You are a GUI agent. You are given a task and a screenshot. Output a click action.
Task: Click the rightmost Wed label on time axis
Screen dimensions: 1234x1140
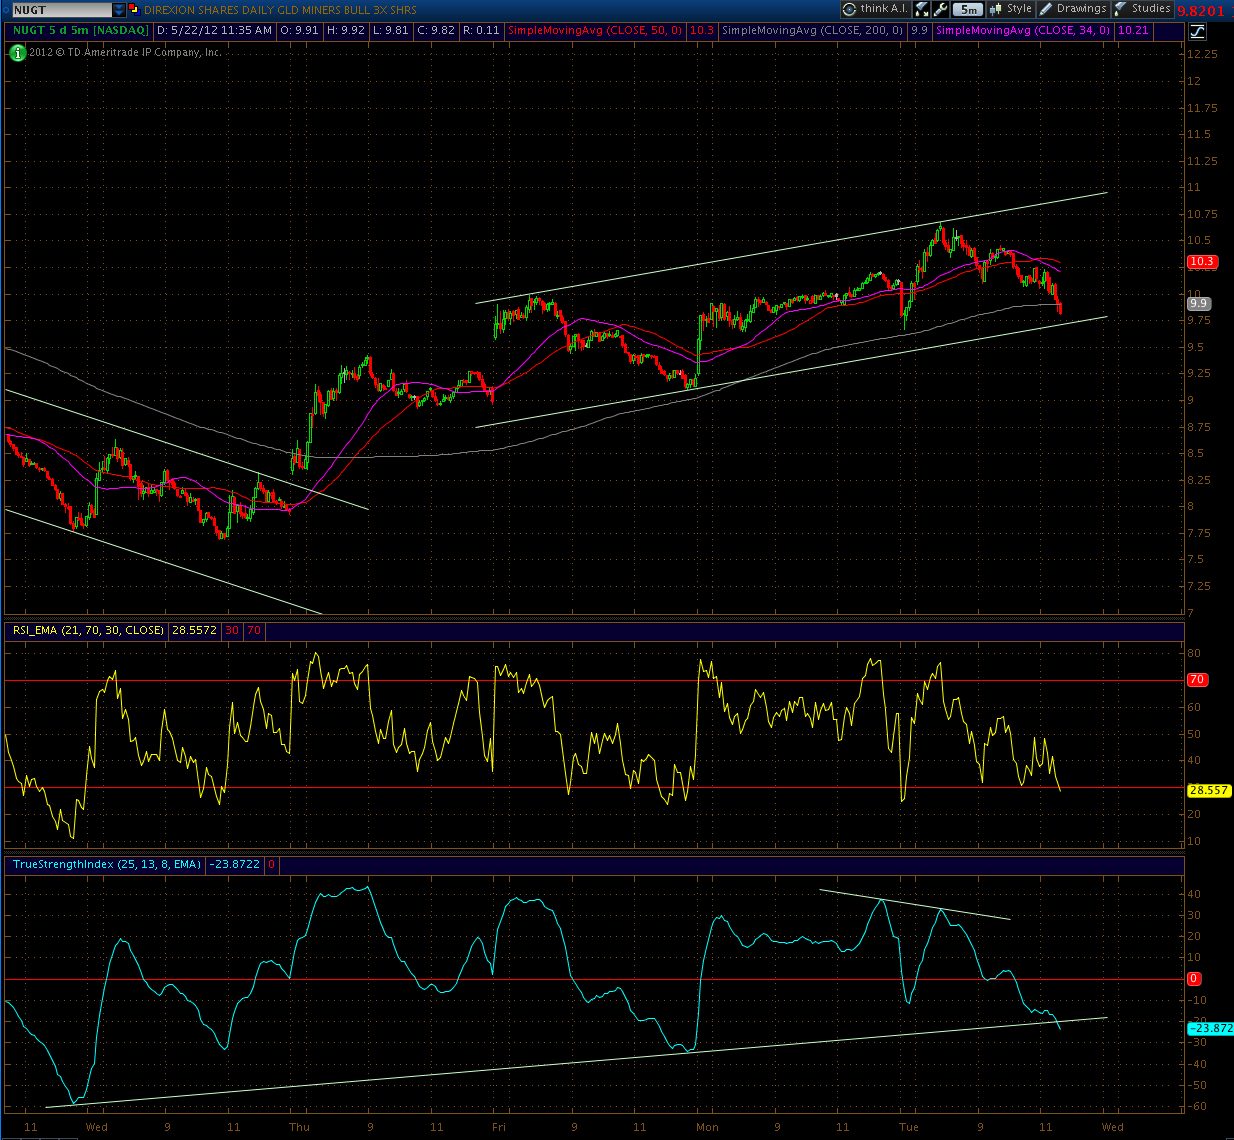(x=1113, y=1127)
